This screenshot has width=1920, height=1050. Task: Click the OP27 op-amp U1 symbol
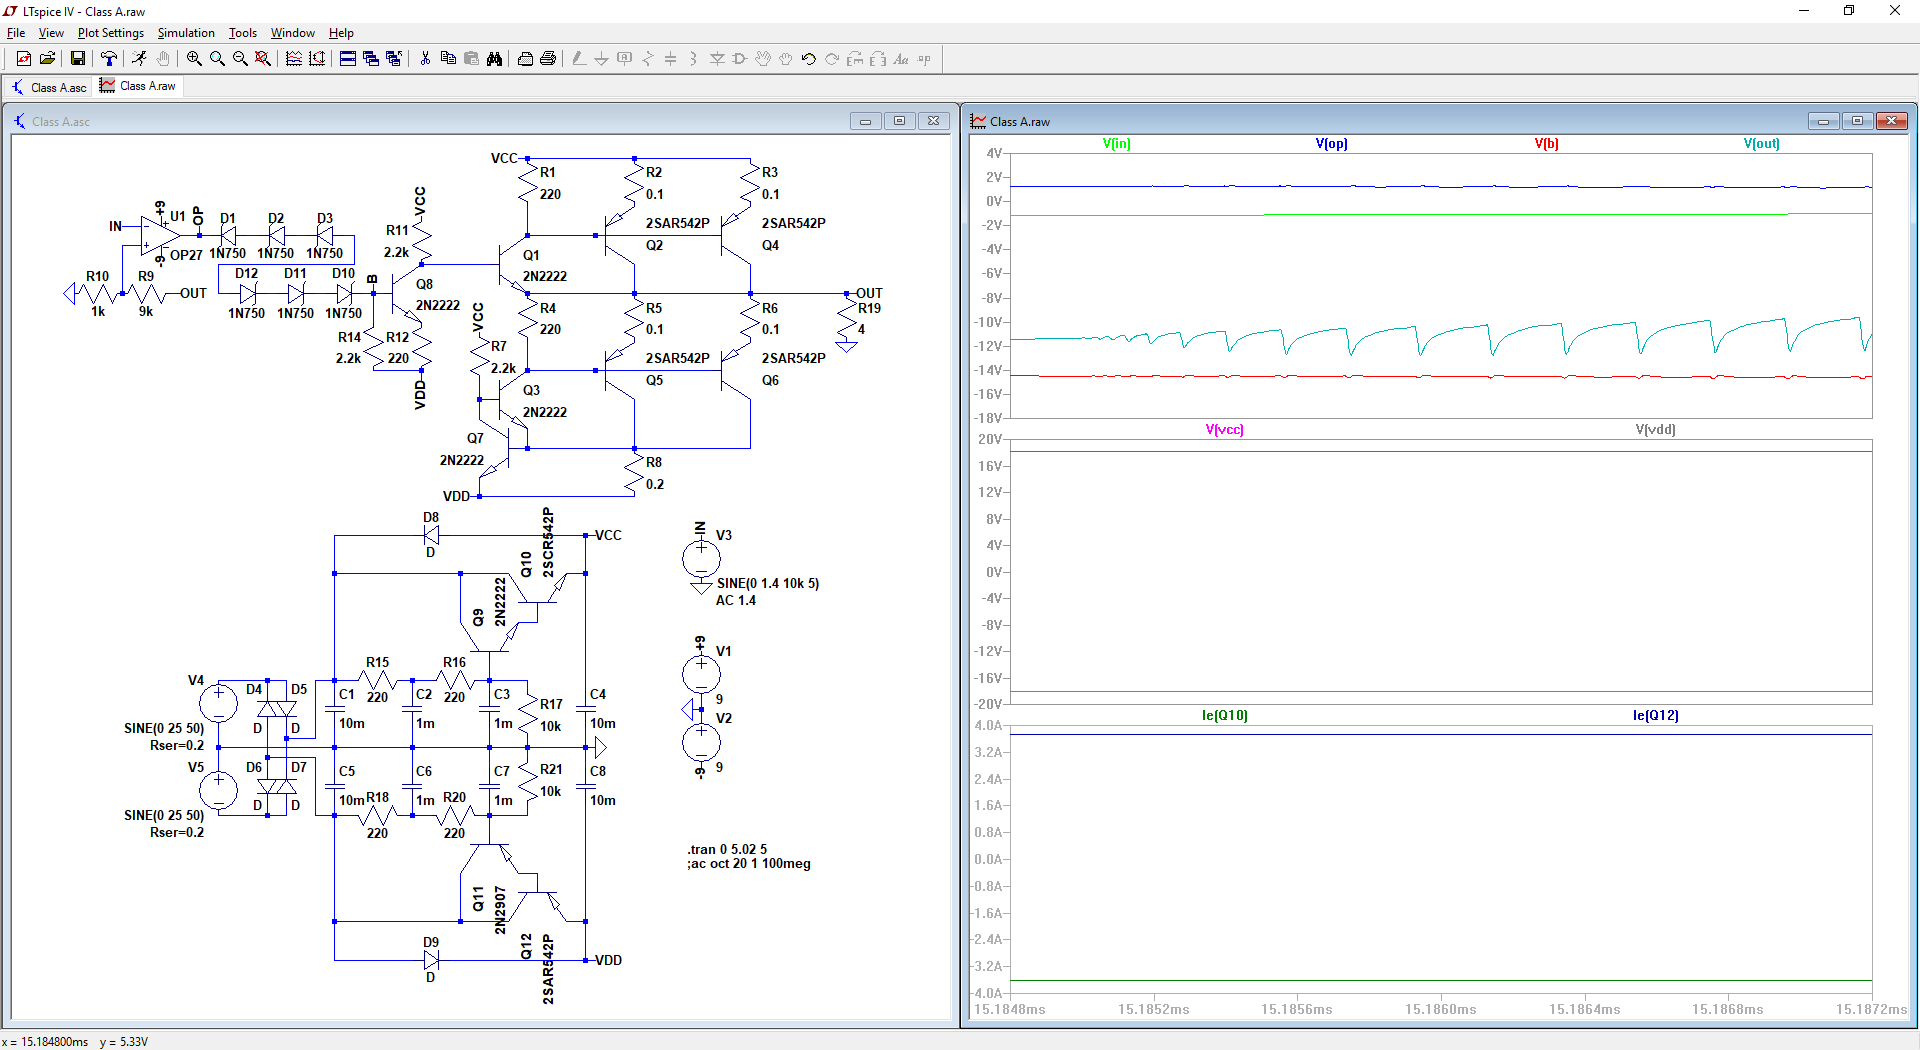[x=158, y=236]
